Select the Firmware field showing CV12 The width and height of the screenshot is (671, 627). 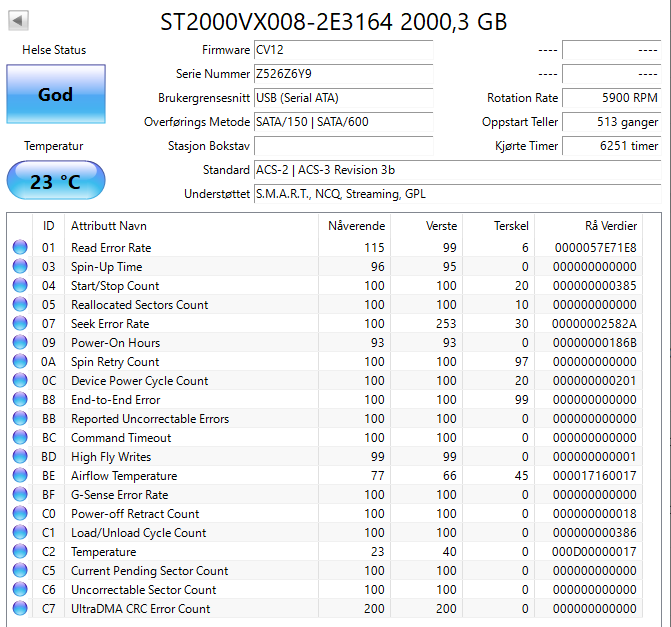pos(343,50)
